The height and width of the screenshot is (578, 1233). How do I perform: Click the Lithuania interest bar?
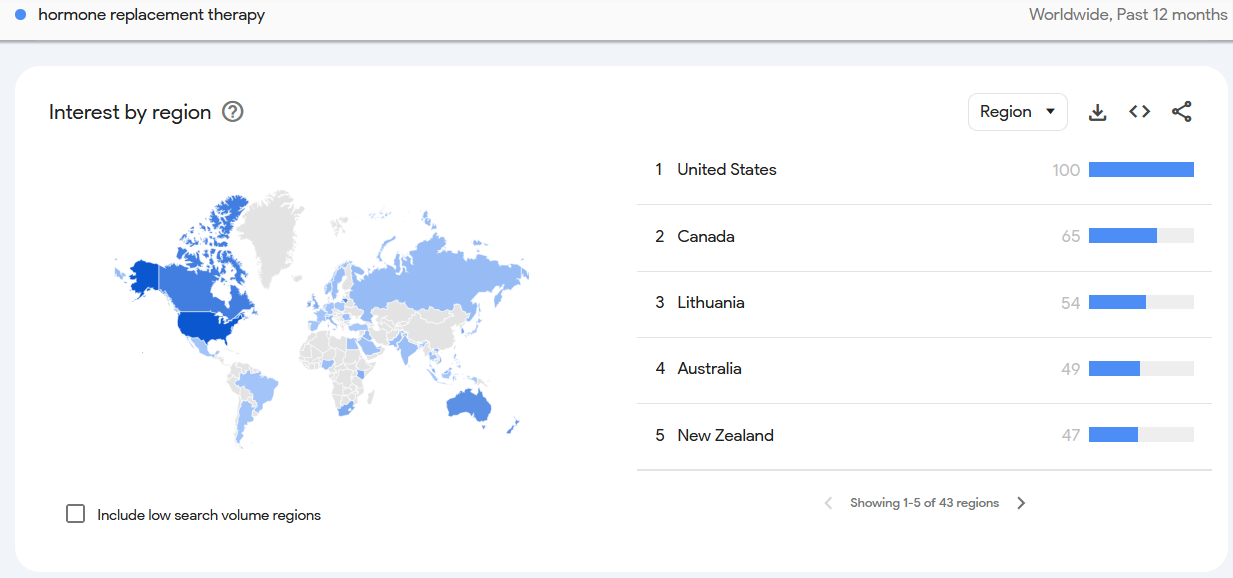(1141, 302)
